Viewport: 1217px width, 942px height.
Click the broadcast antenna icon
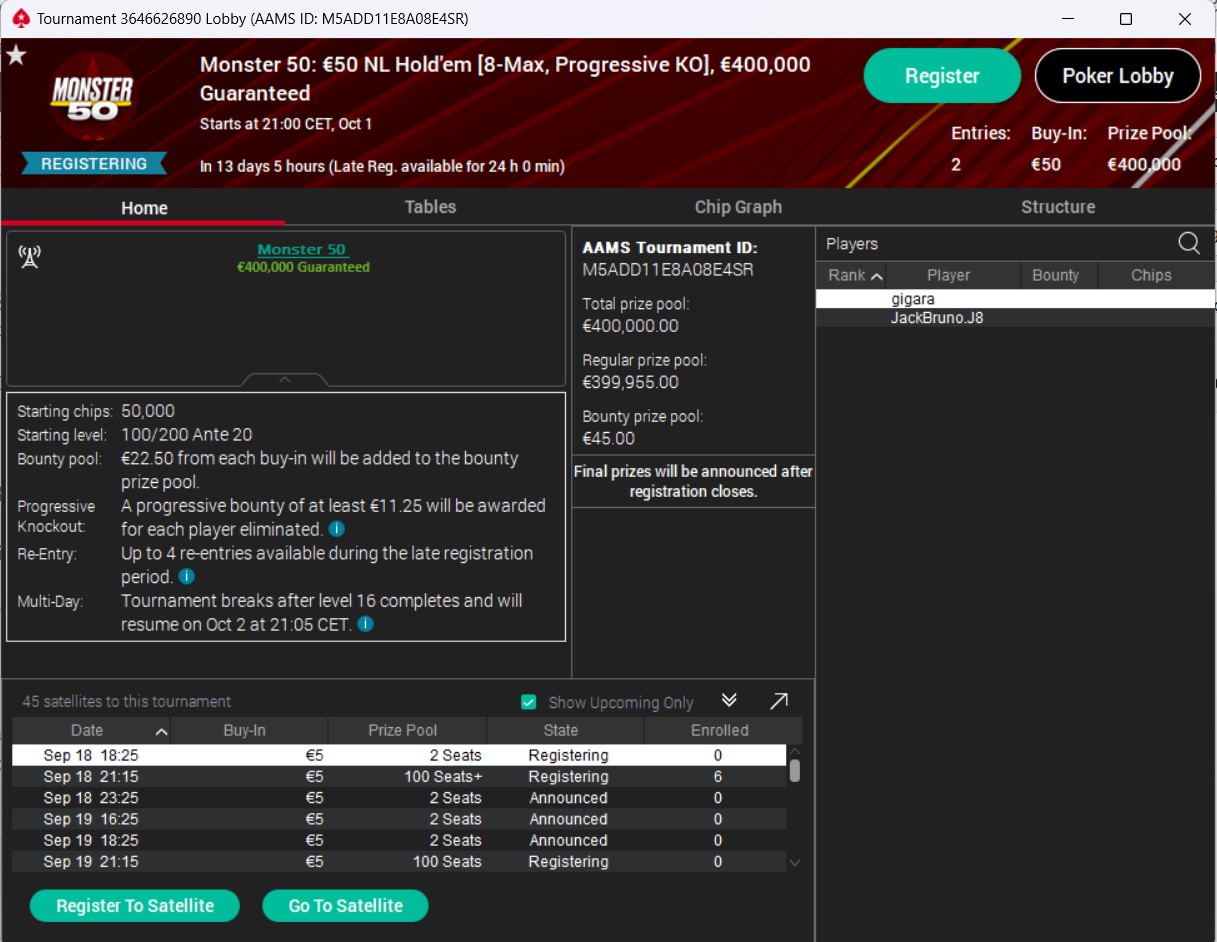pyautogui.click(x=29, y=257)
